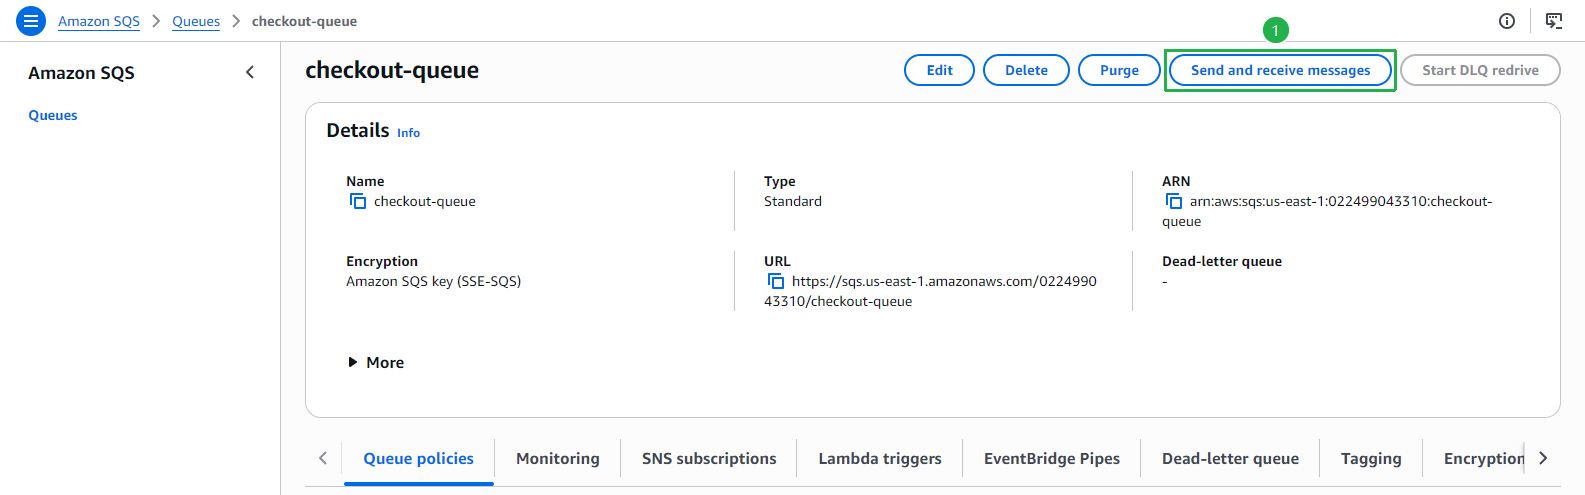This screenshot has height=495, width=1585.
Task: Click the Standard type value
Action: tap(793, 201)
